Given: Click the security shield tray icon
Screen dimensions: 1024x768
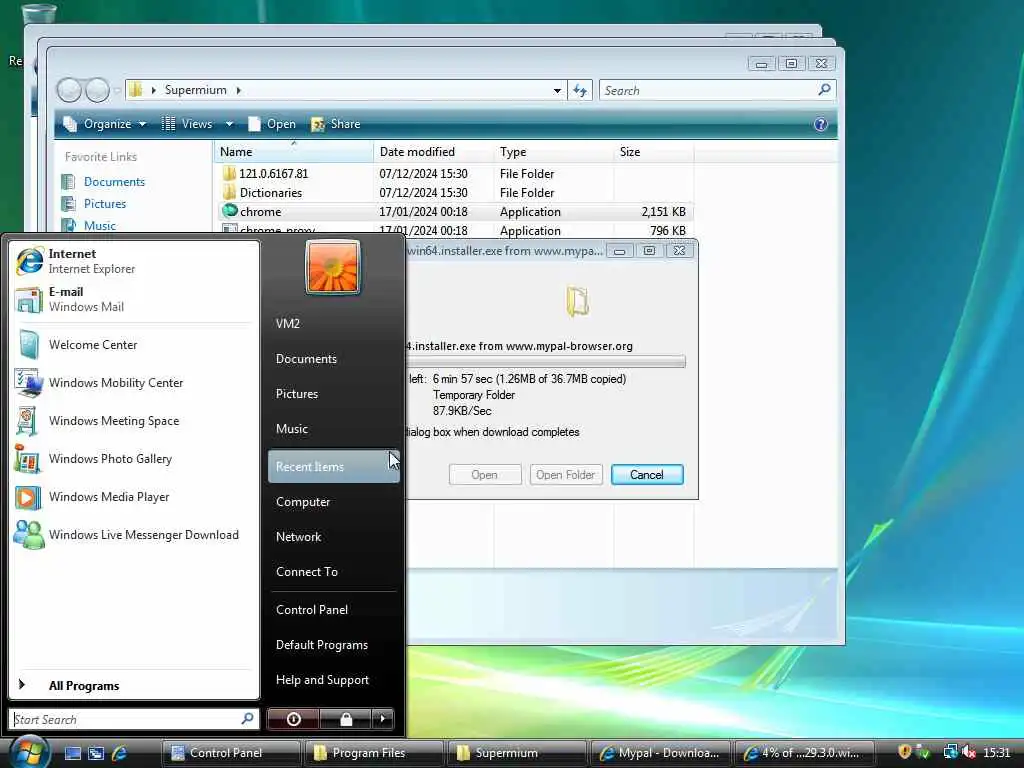Looking at the screenshot, I should tap(904, 752).
